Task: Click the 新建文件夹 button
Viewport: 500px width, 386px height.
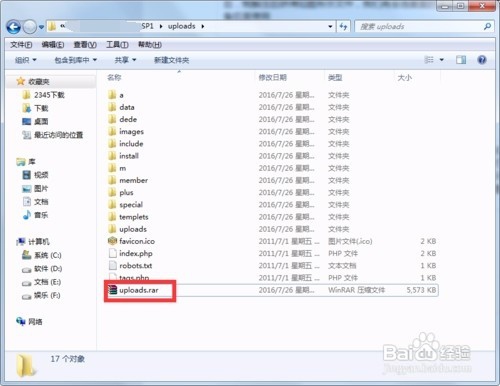Action: point(171,60)
